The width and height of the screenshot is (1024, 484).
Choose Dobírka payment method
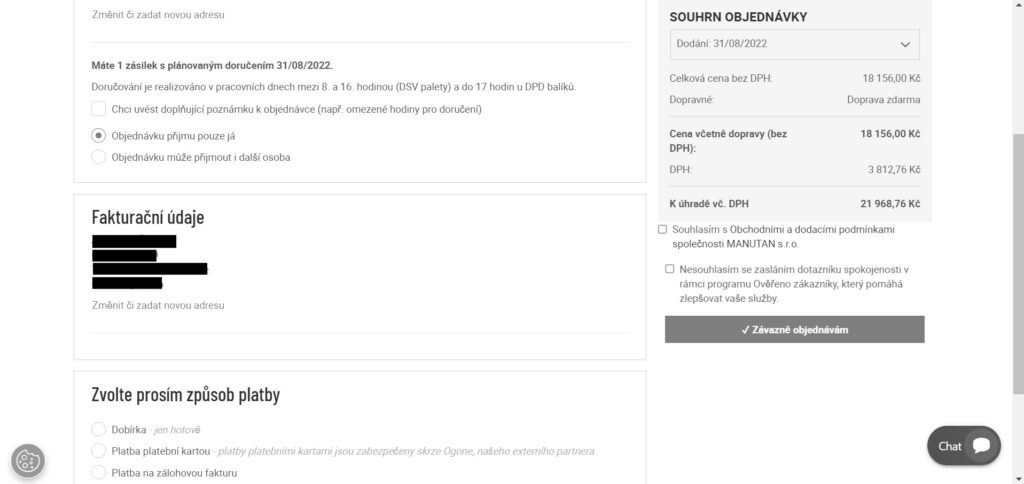(x=98, y=429)
